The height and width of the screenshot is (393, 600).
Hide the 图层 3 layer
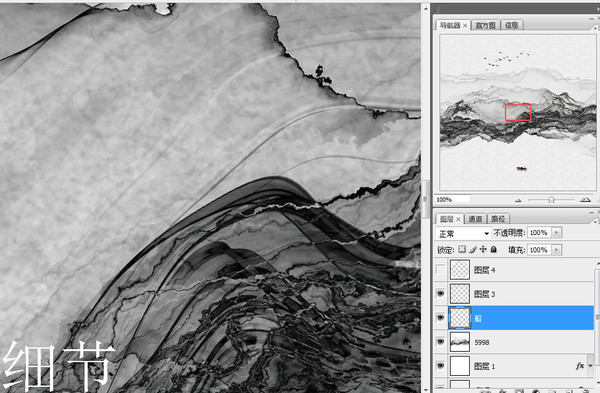(x=440, y=294)
